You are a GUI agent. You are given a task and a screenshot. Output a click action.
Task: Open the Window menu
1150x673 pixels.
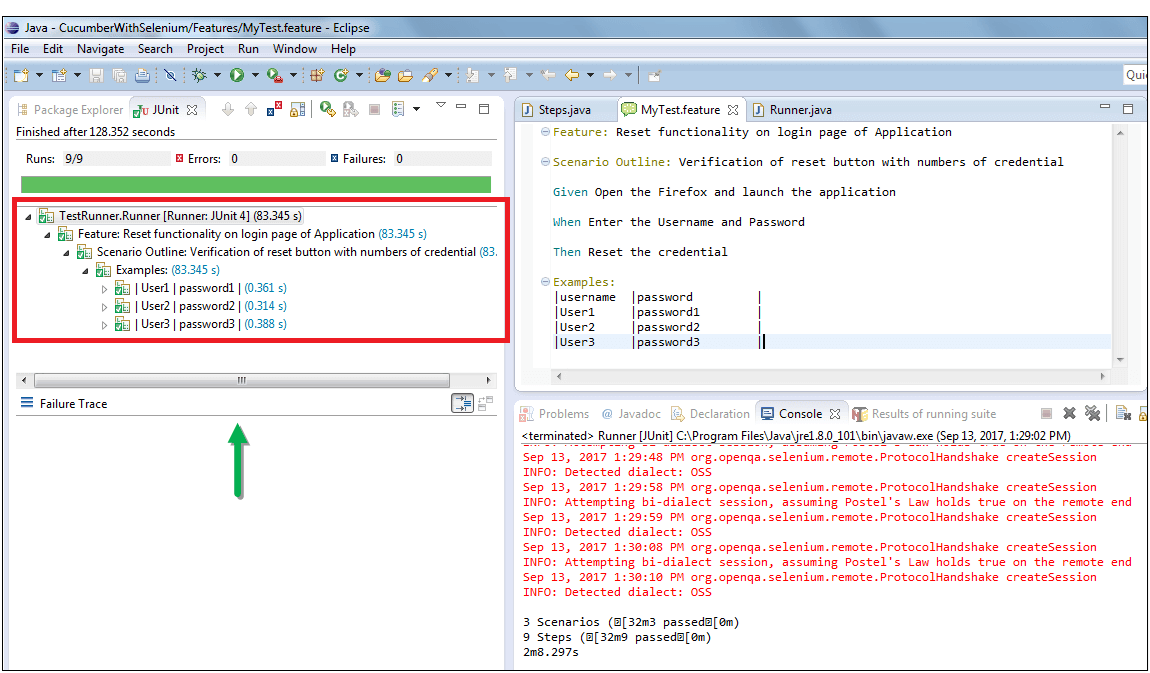[x=294, y=48]
